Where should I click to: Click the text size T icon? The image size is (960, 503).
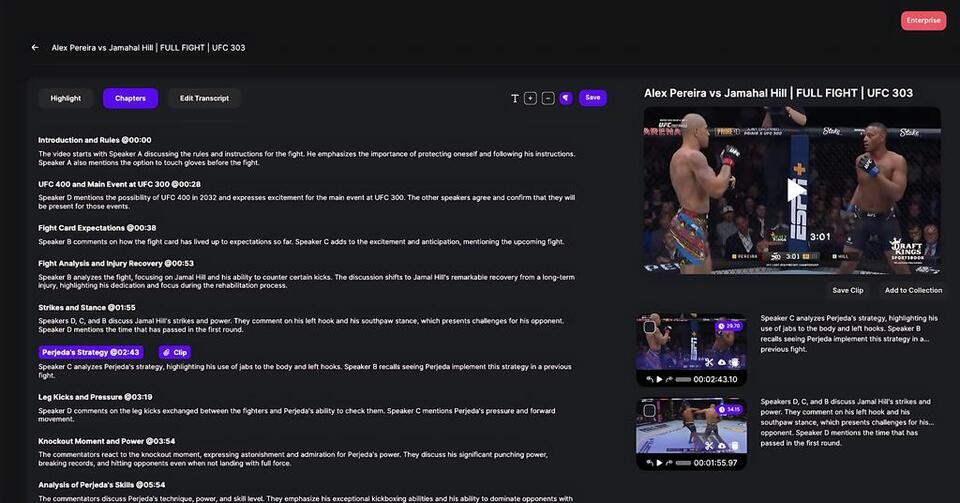click(515, 98)
